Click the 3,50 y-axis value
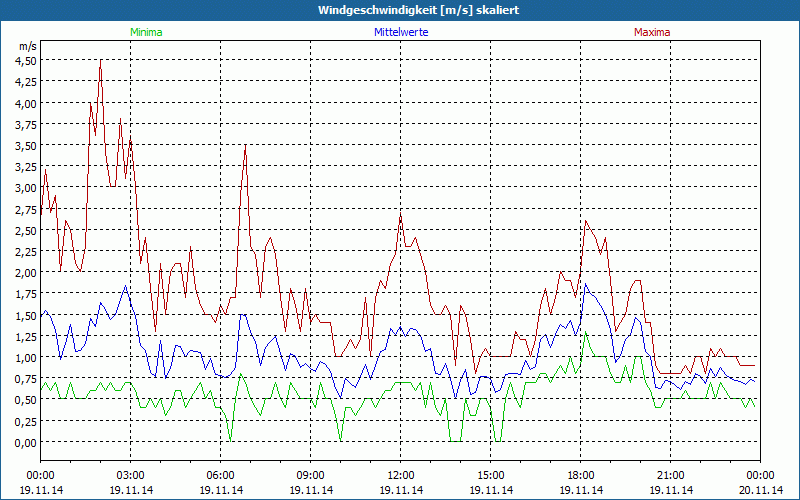The height and width of the screenshot is (500, 800). 26,145
